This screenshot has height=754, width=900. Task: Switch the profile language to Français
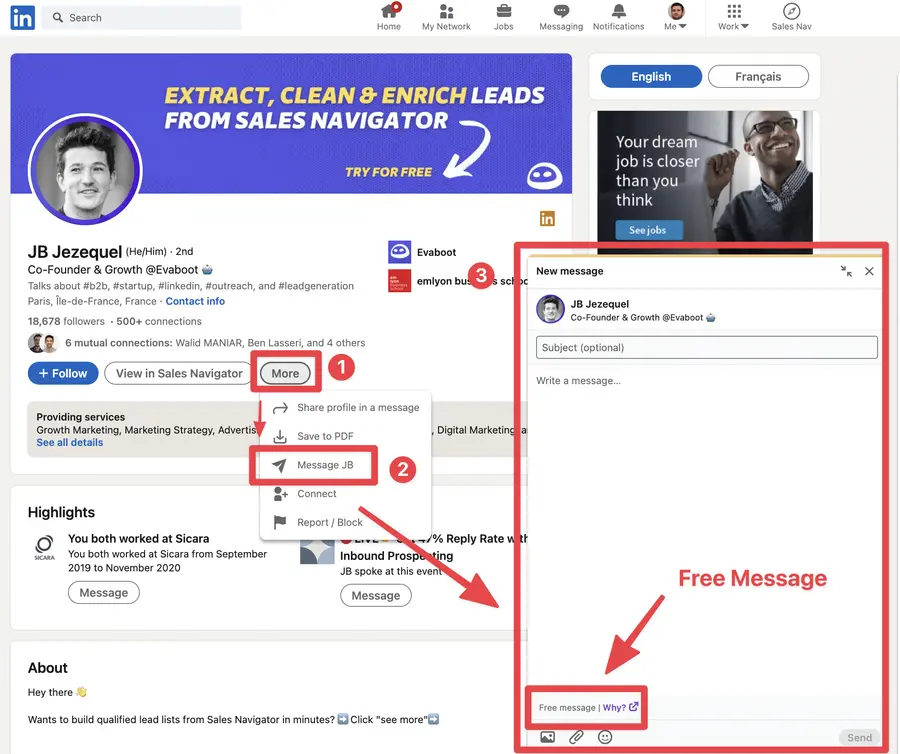click(760, 76)
